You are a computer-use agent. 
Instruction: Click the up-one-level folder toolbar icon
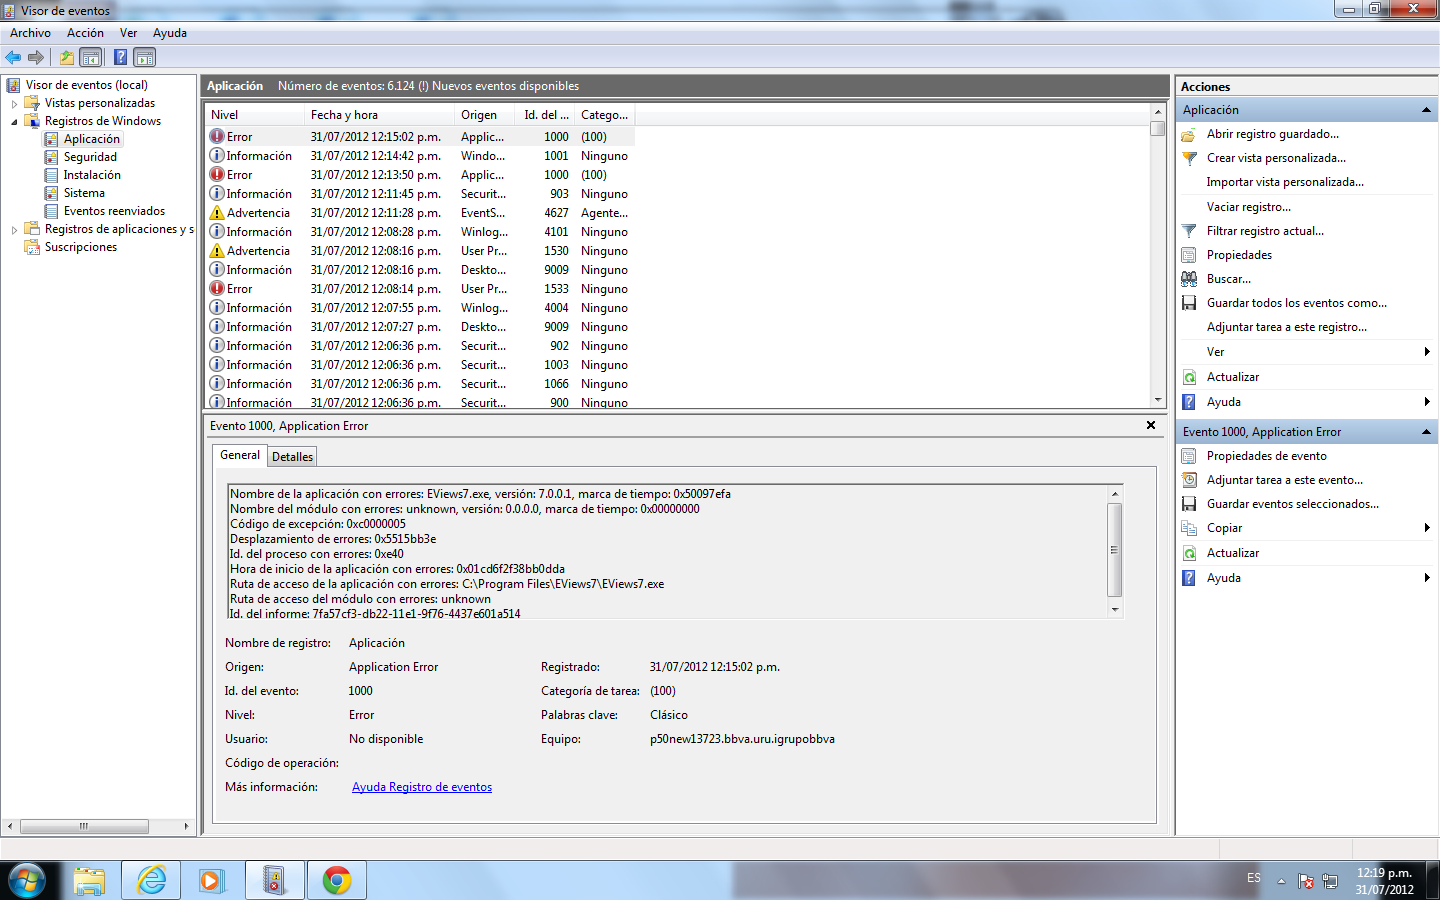66,57
